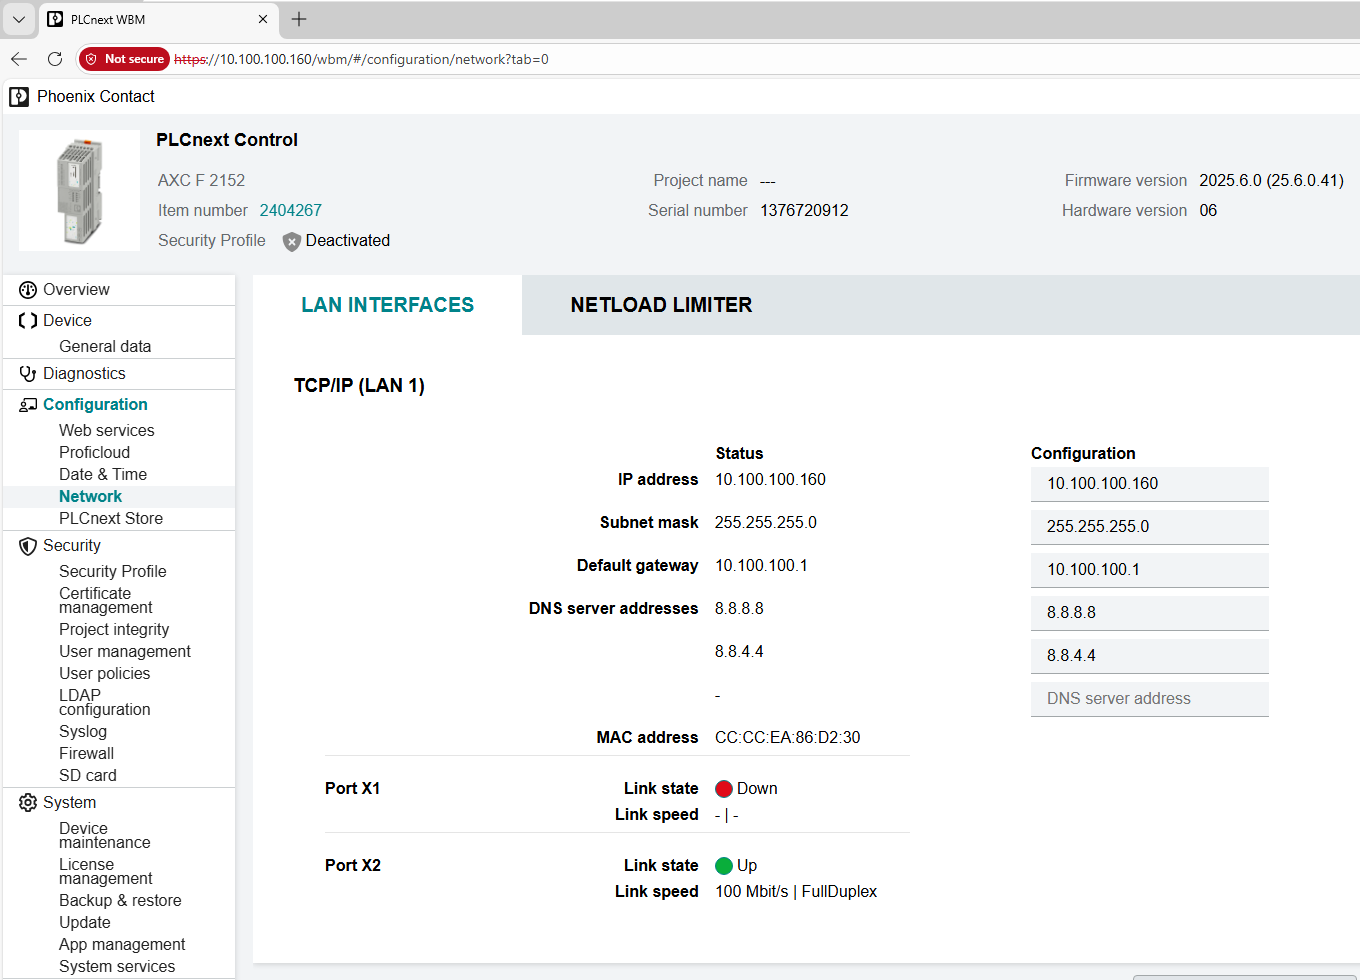1360x980 pixels.
Task: Open User management page
Action: pyautogui.click(x=125, y=652)
